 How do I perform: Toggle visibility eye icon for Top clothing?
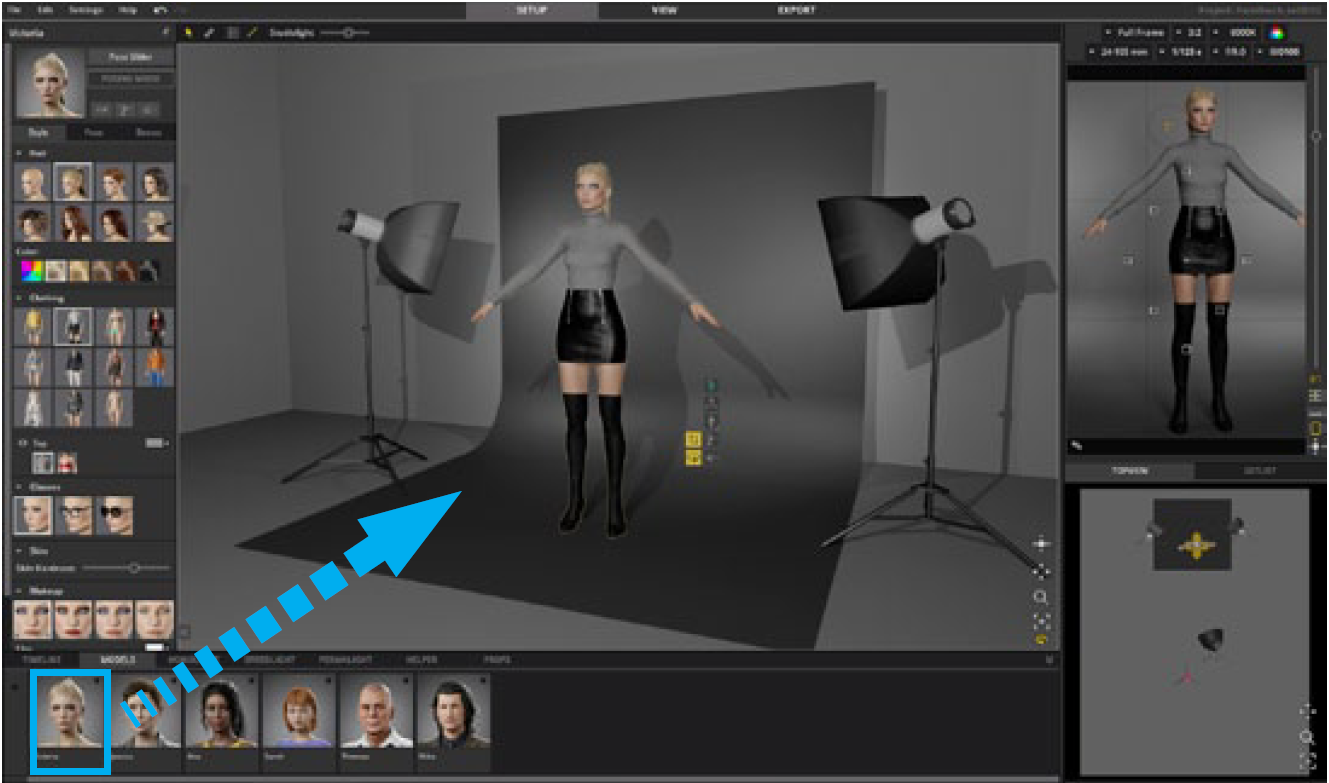[22, 442]
